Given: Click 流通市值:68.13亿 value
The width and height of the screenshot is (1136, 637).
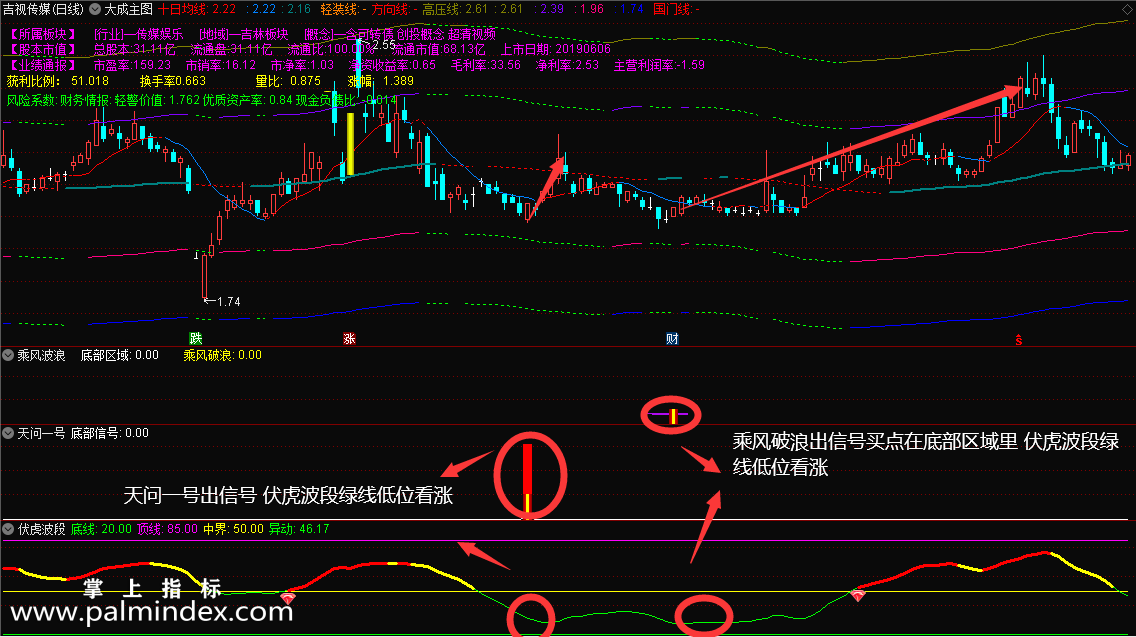Looking at the screenshot, I should pos(438,49).
